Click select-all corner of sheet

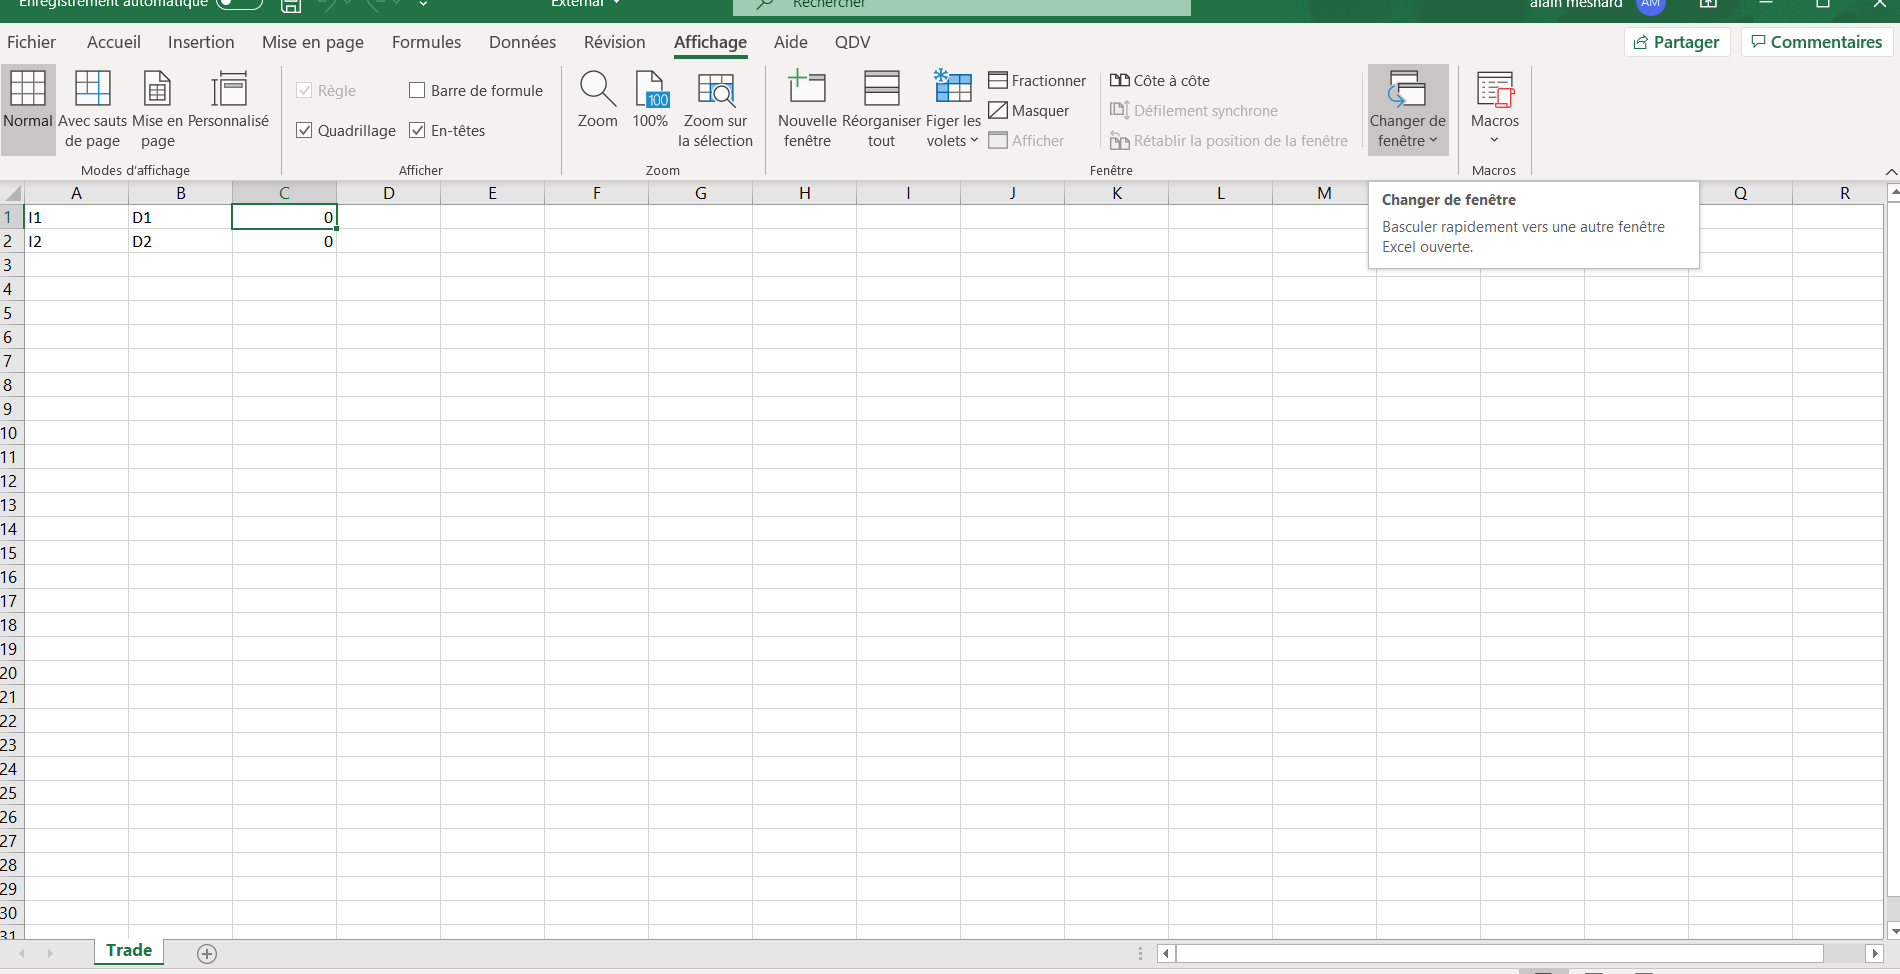[x=11, y=193]
